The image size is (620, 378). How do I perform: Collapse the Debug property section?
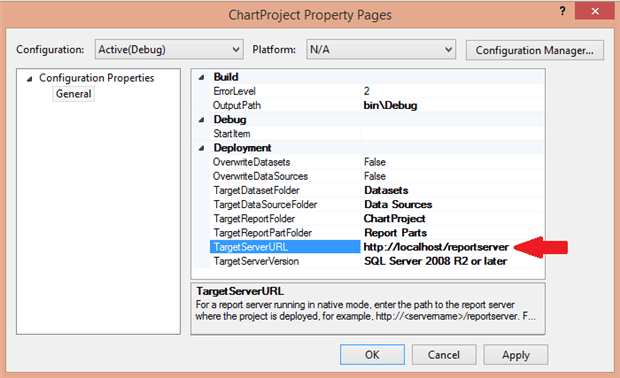point(201,119)
